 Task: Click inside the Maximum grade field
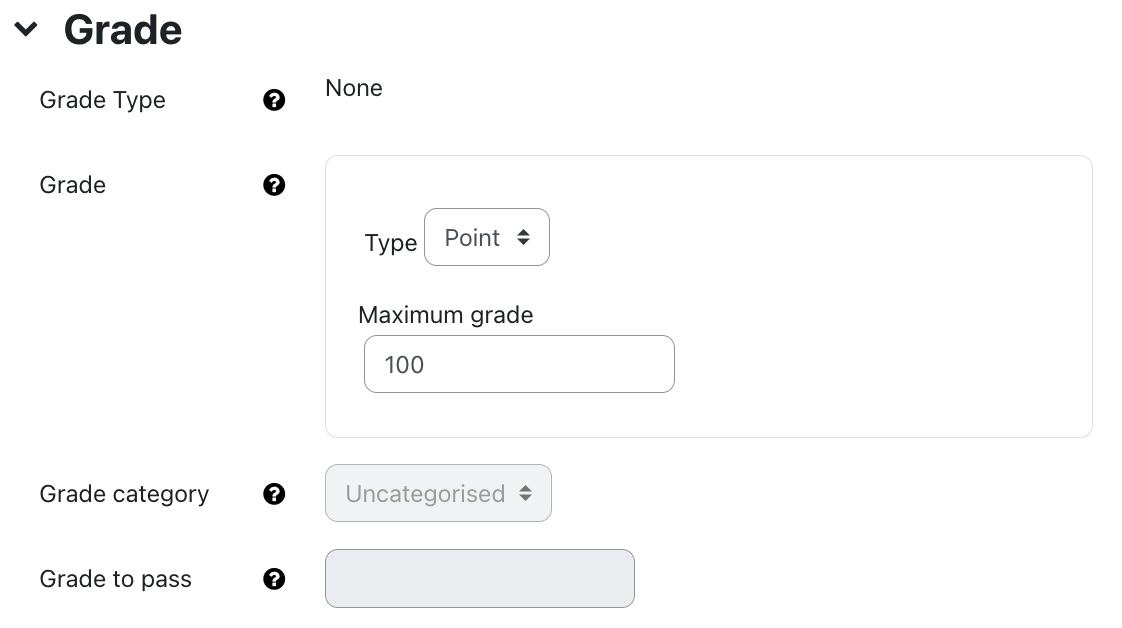pos(518,364)
